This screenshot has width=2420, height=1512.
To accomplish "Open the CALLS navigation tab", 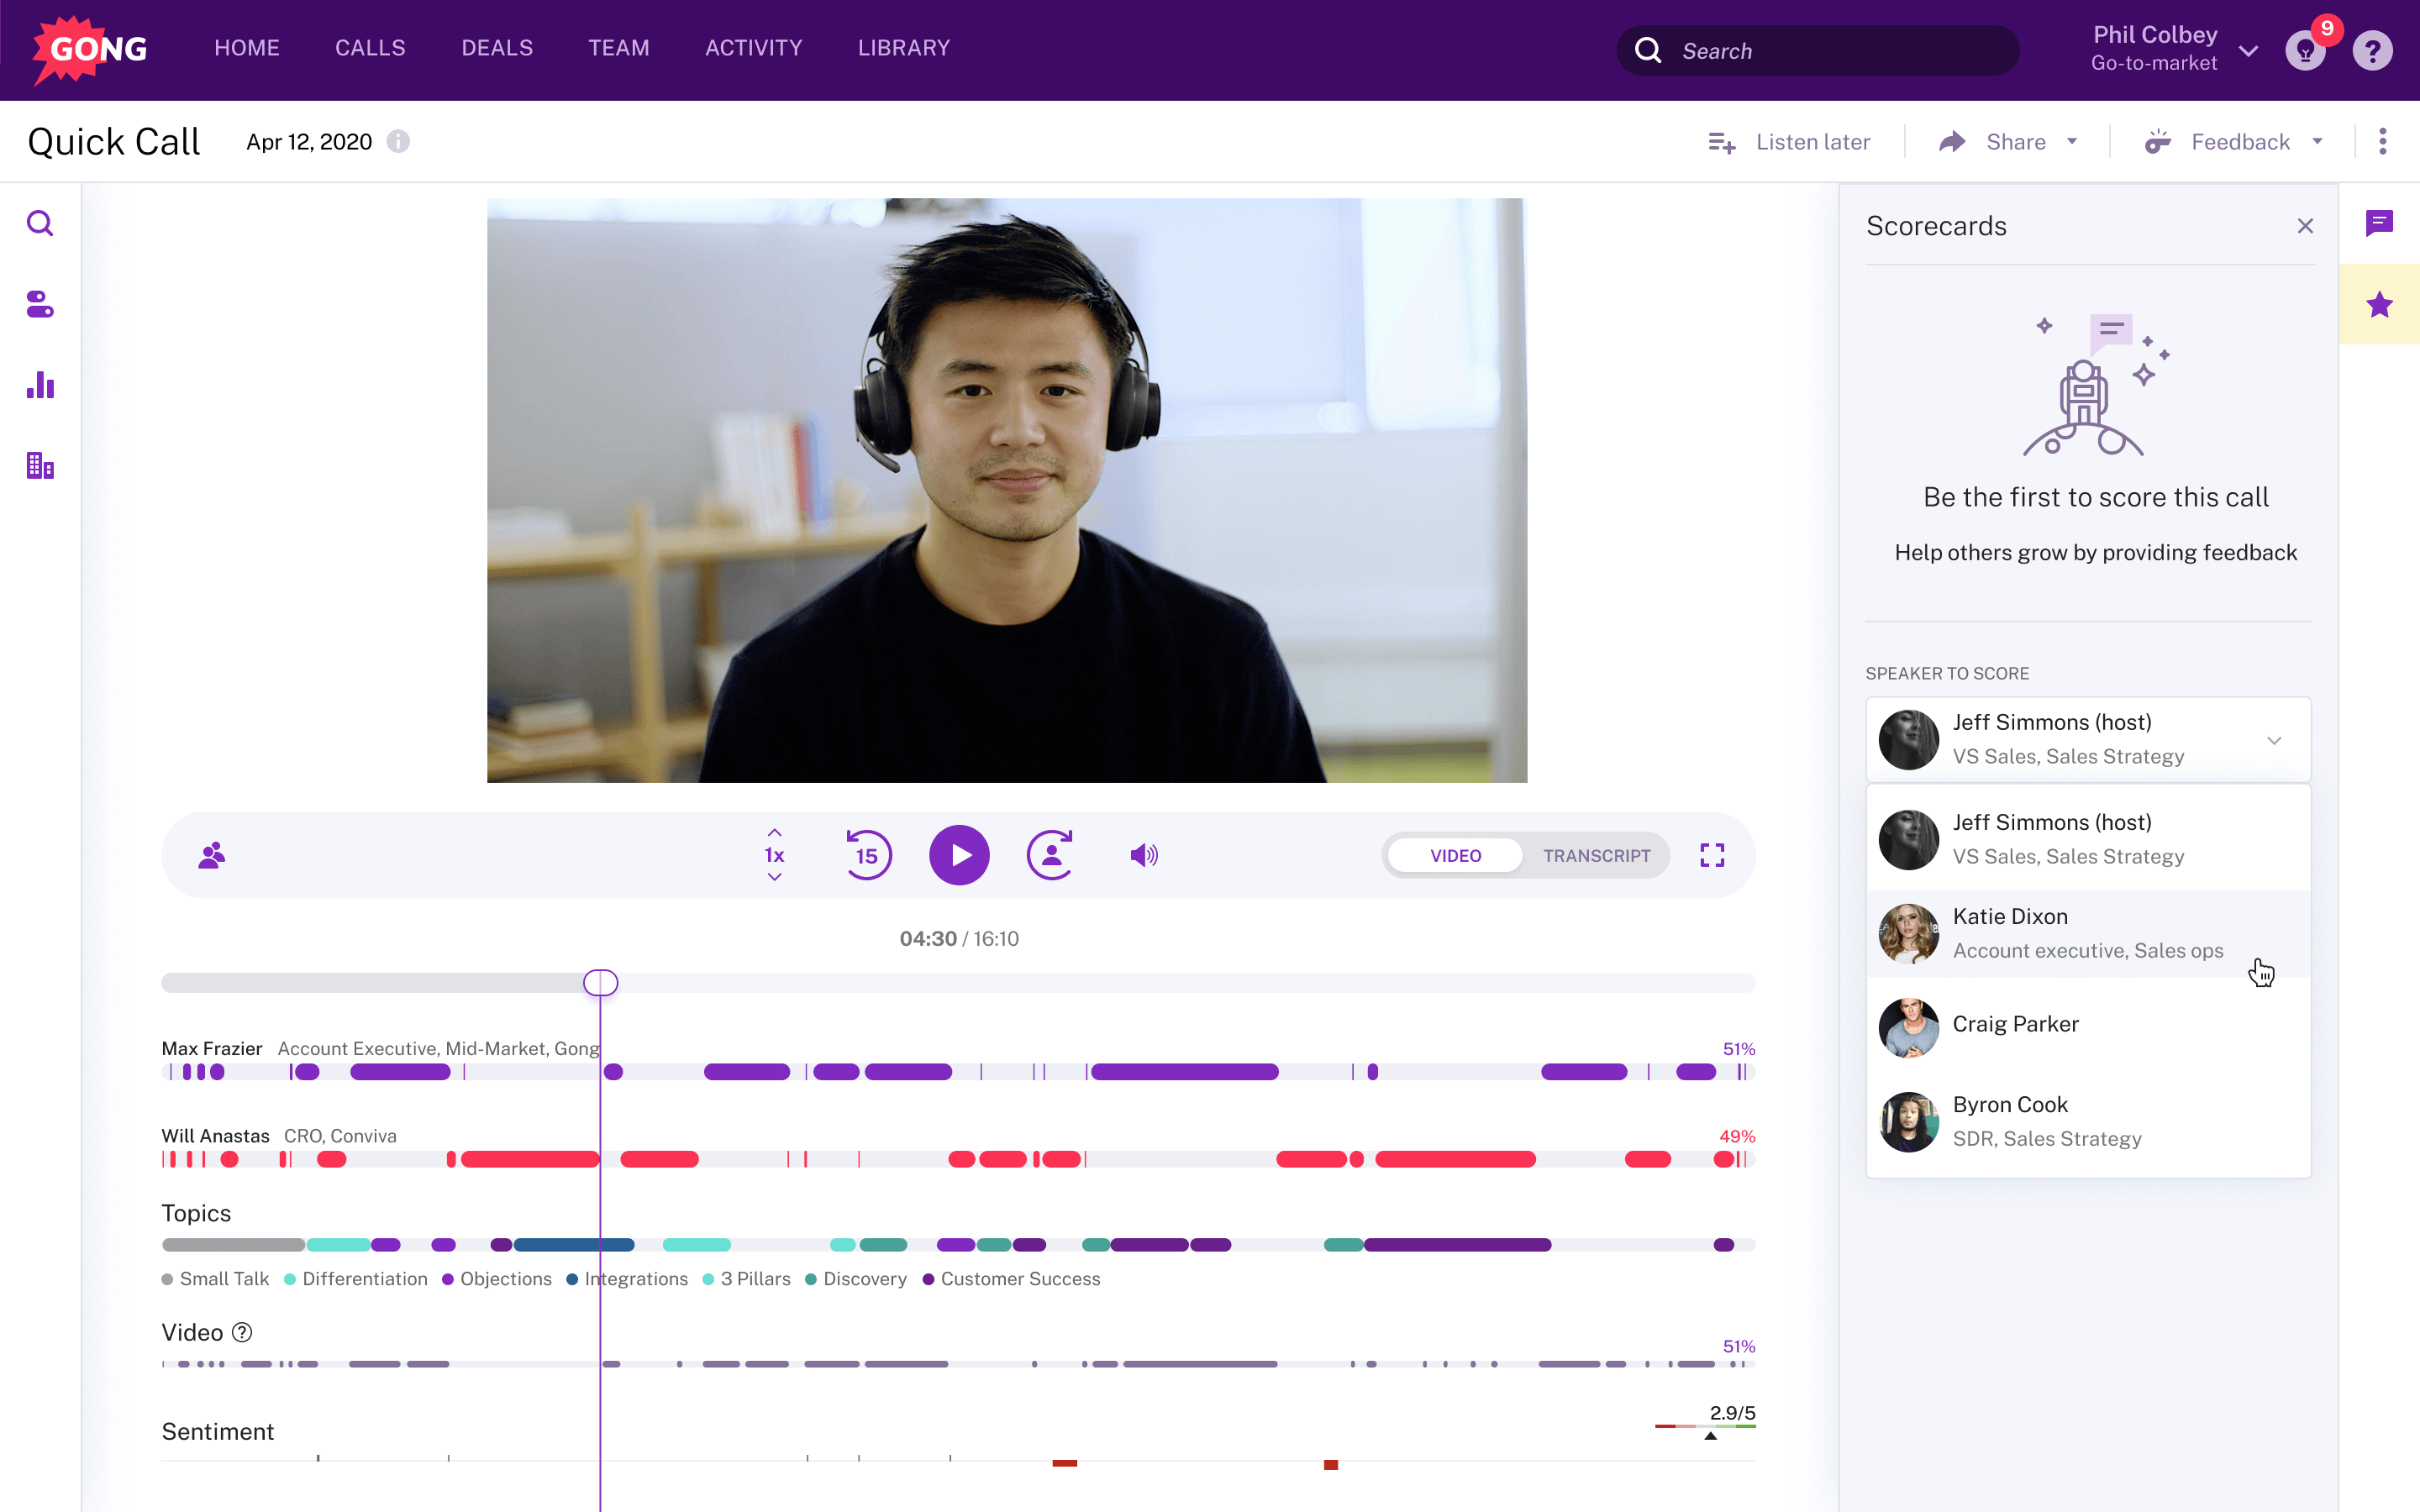I will (370, 48).
